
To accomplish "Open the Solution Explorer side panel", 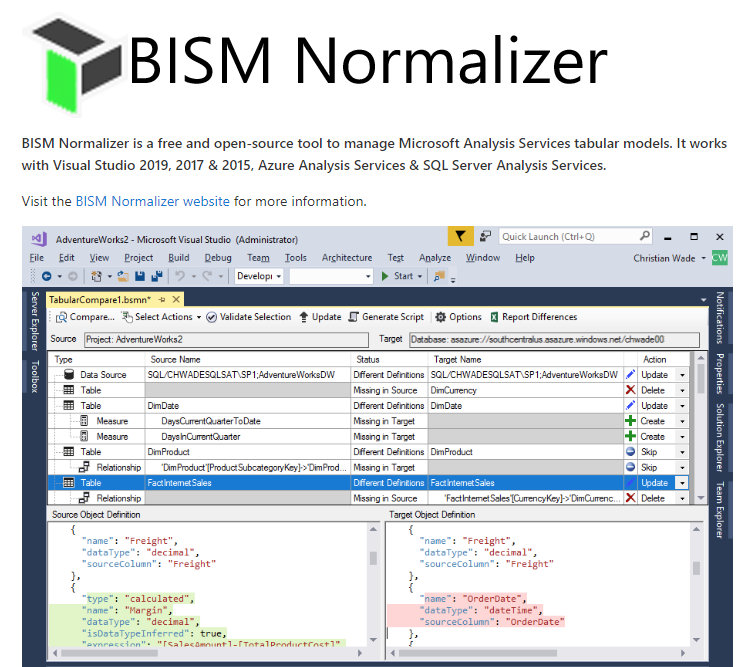I will pos(719,437).
